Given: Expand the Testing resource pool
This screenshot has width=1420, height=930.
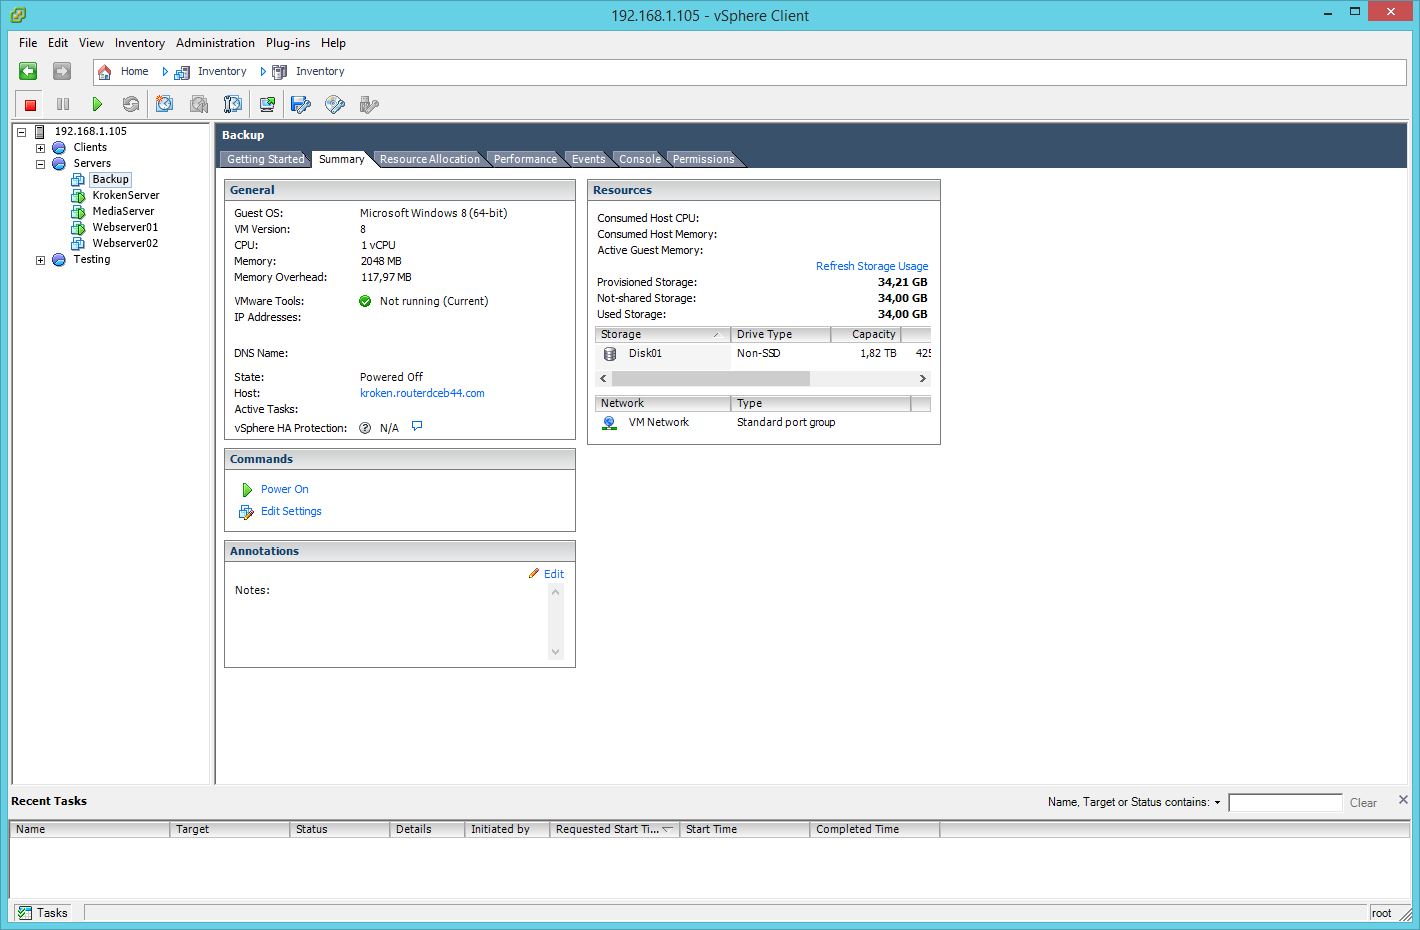Looking at the screenshot, I should click(41, 260).
